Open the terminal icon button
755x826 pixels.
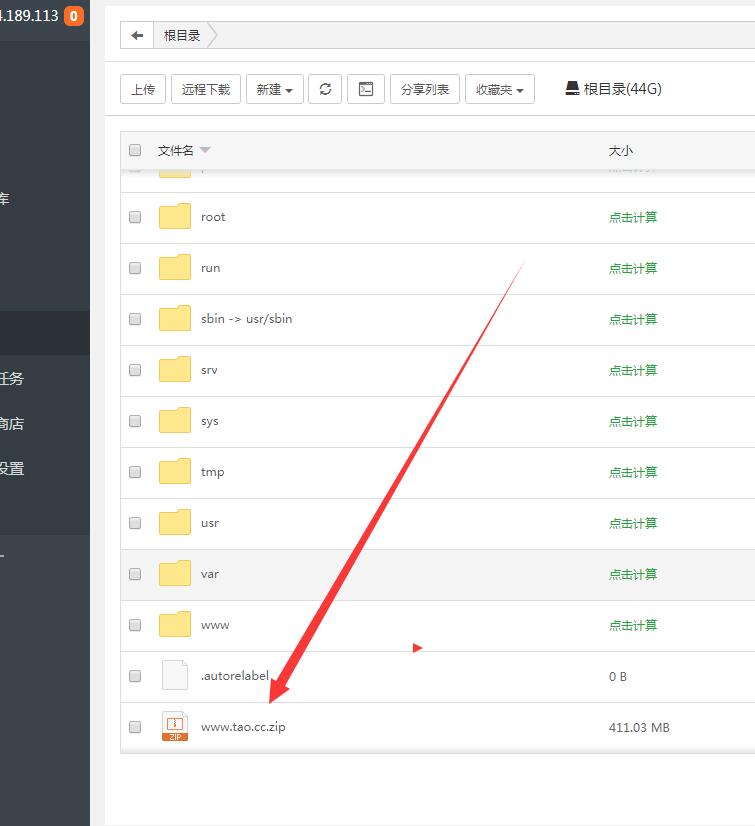pos(366,89)
